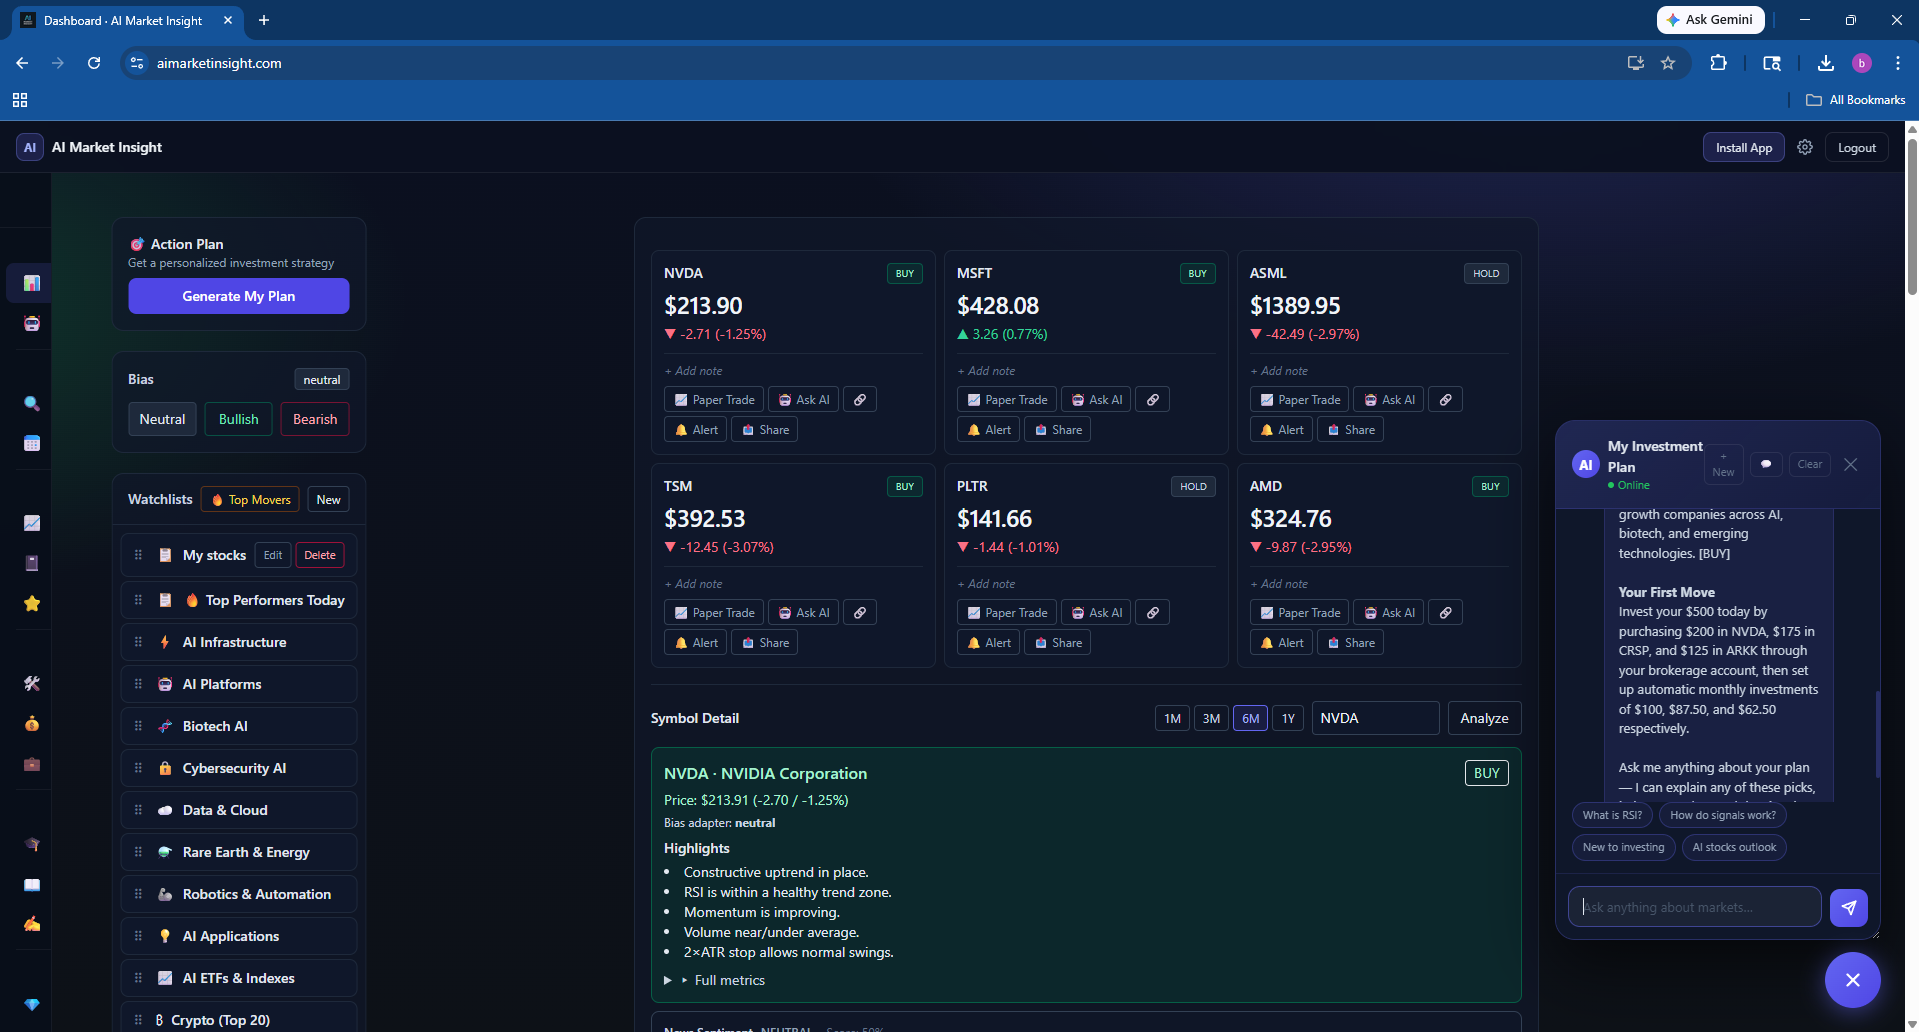The width and height of the screenshot is (1919, 1032).
Task: Click the link icon on the MSFT card
Action: [x=1153, y=400]
